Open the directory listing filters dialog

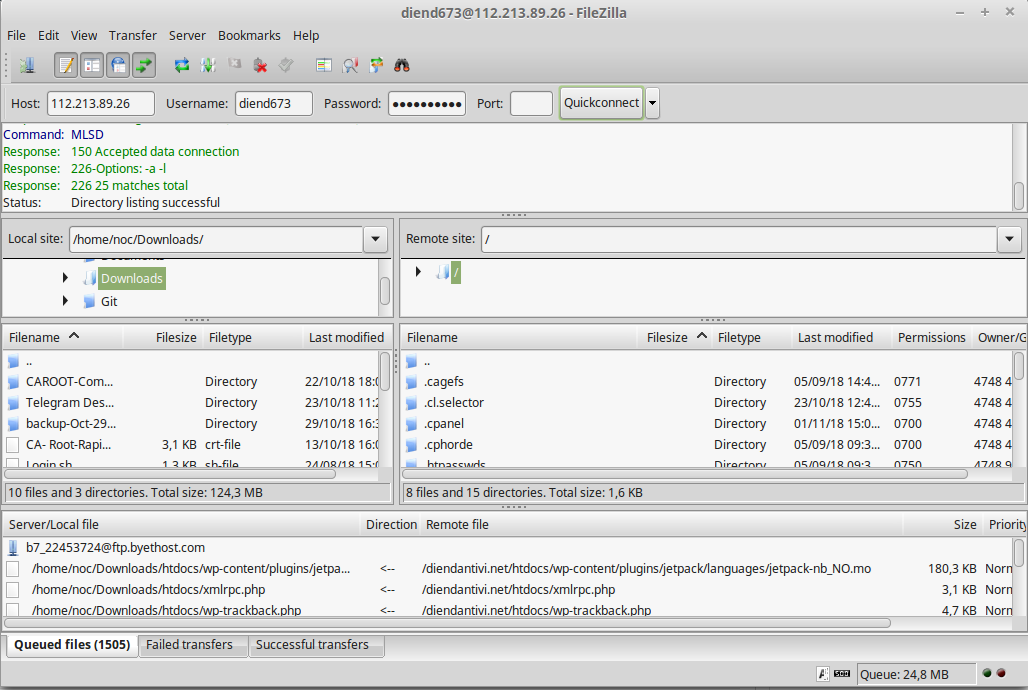(x=324, y=65)
